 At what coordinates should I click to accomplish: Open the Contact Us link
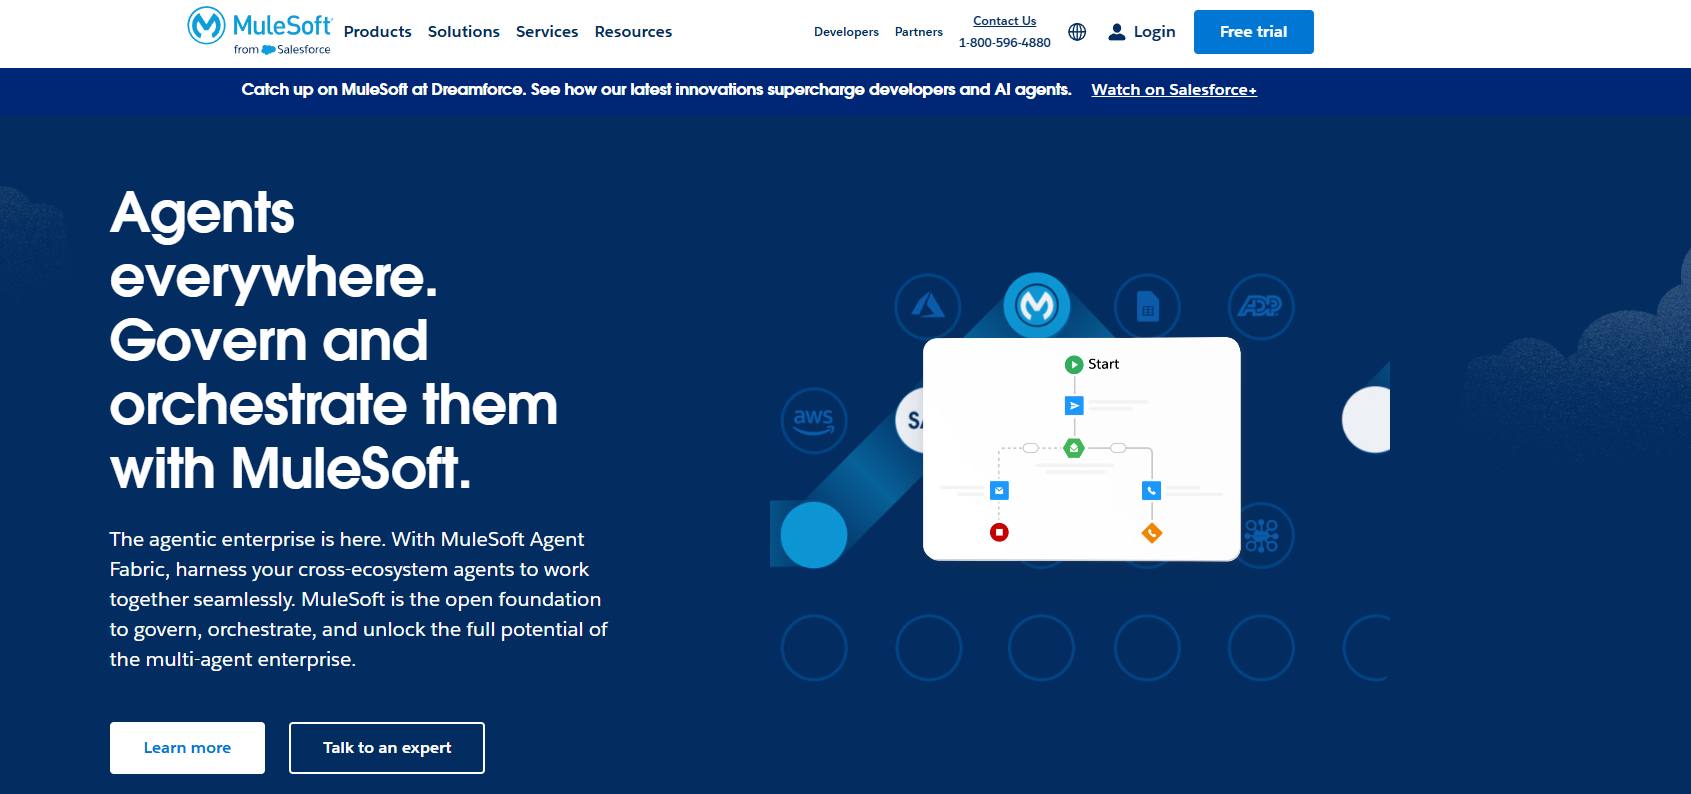pos(1004,21)
